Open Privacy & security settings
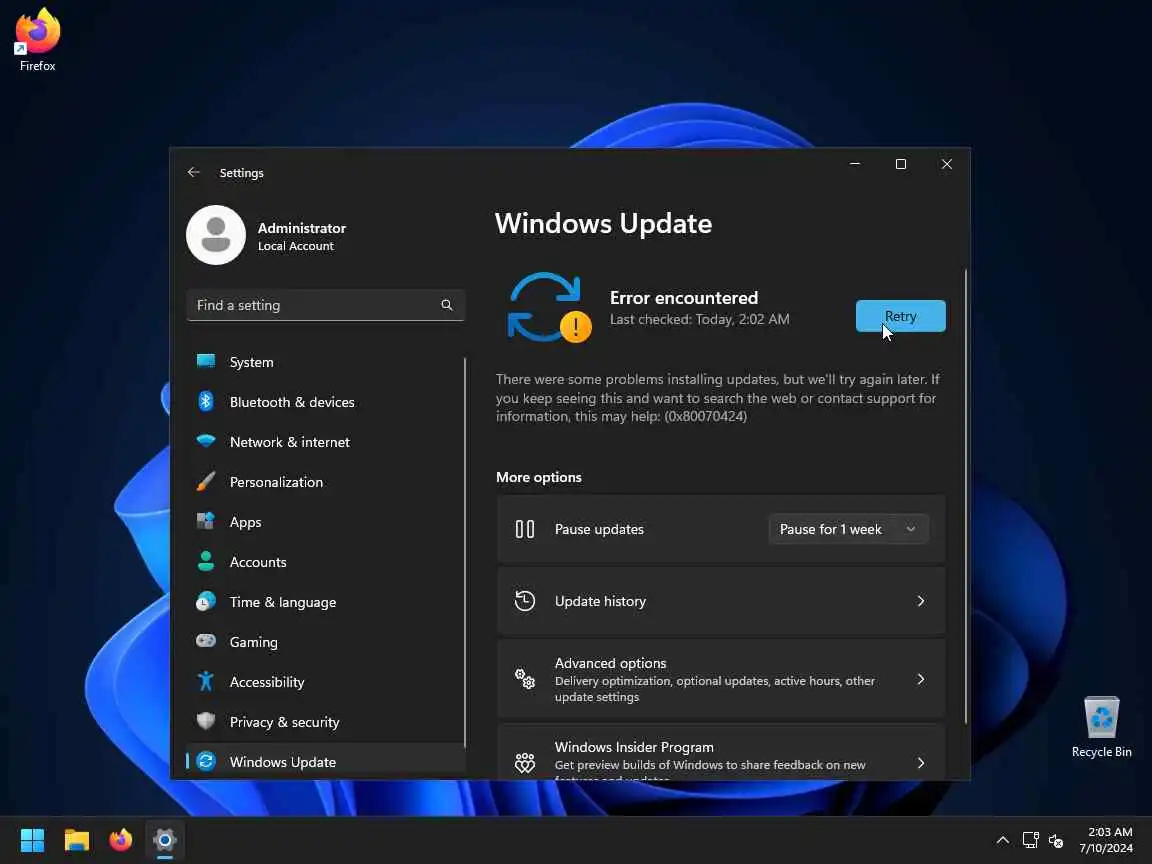This screenshot has width=1152, height=864. tap(325, 722)
